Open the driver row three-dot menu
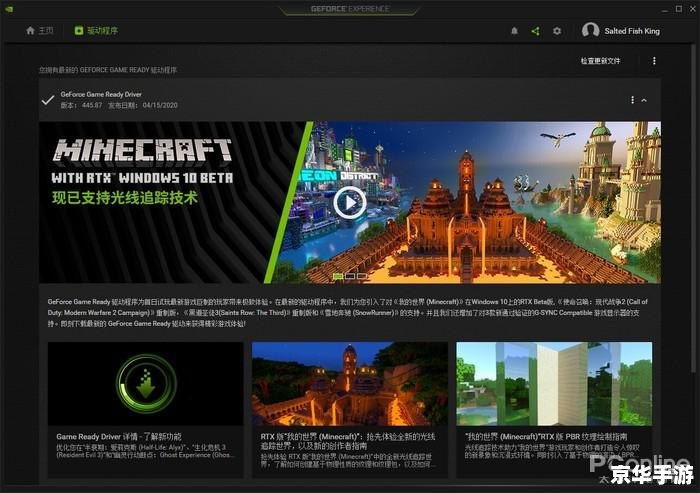The image size is (700, 493). point(632,100)
